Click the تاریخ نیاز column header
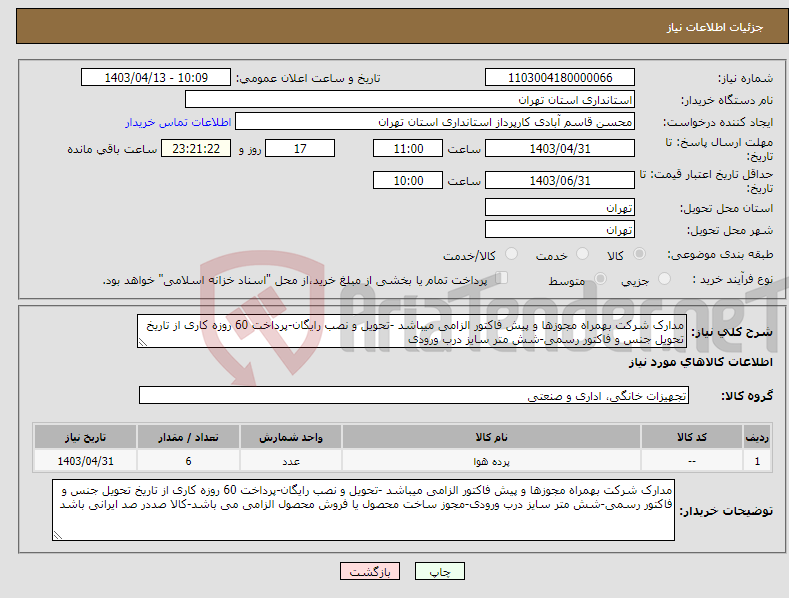The height and width of the screenshot is (598, 789). coord(86,437)
